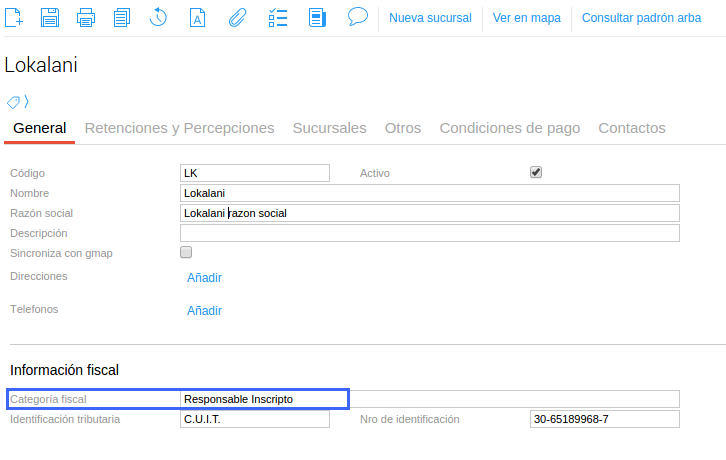Open the history clock icon
This screenshot has height=460, width=726.
pos(158,17)
